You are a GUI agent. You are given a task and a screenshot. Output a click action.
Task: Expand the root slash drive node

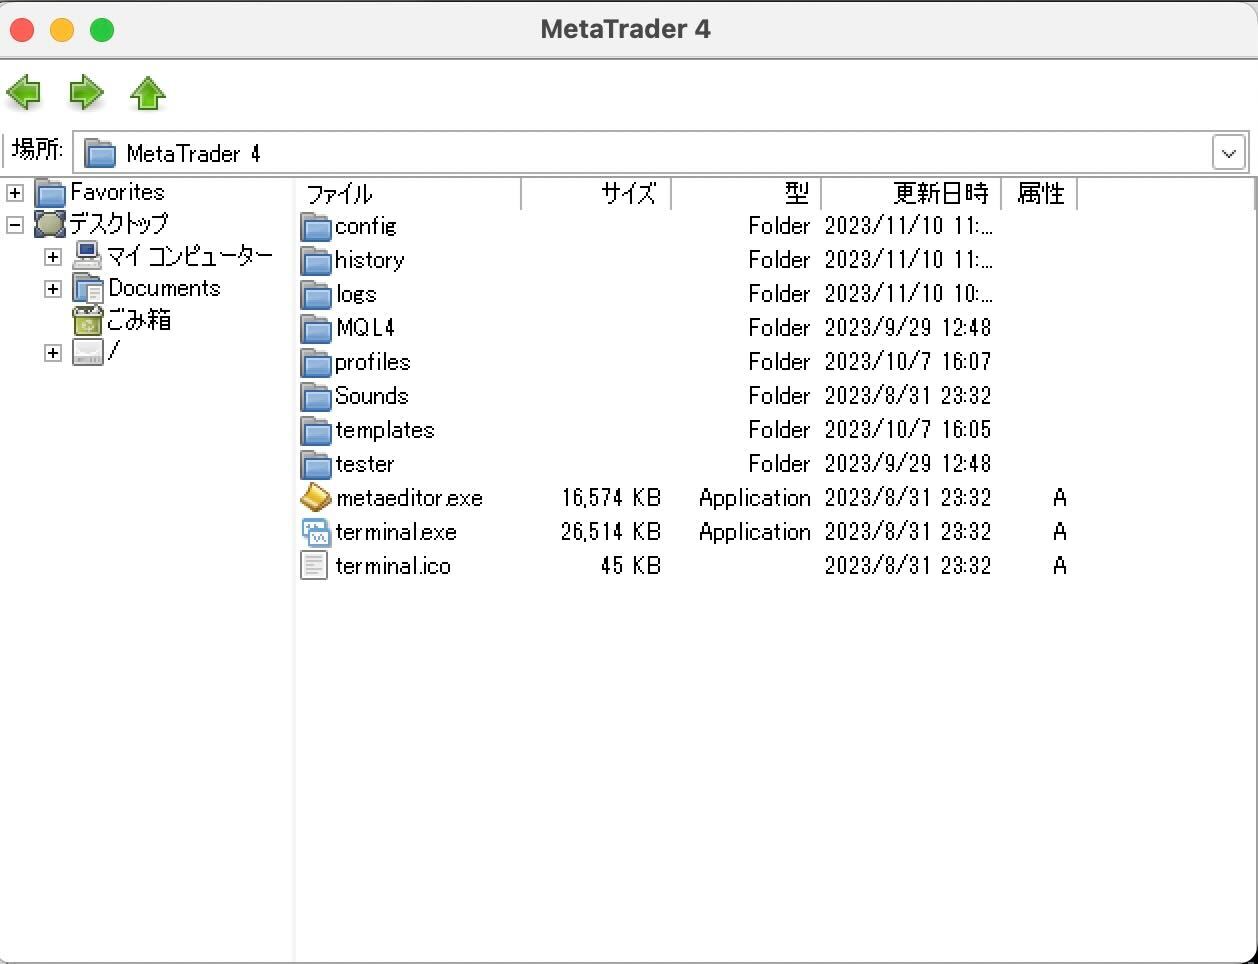(x=53, y=353)
